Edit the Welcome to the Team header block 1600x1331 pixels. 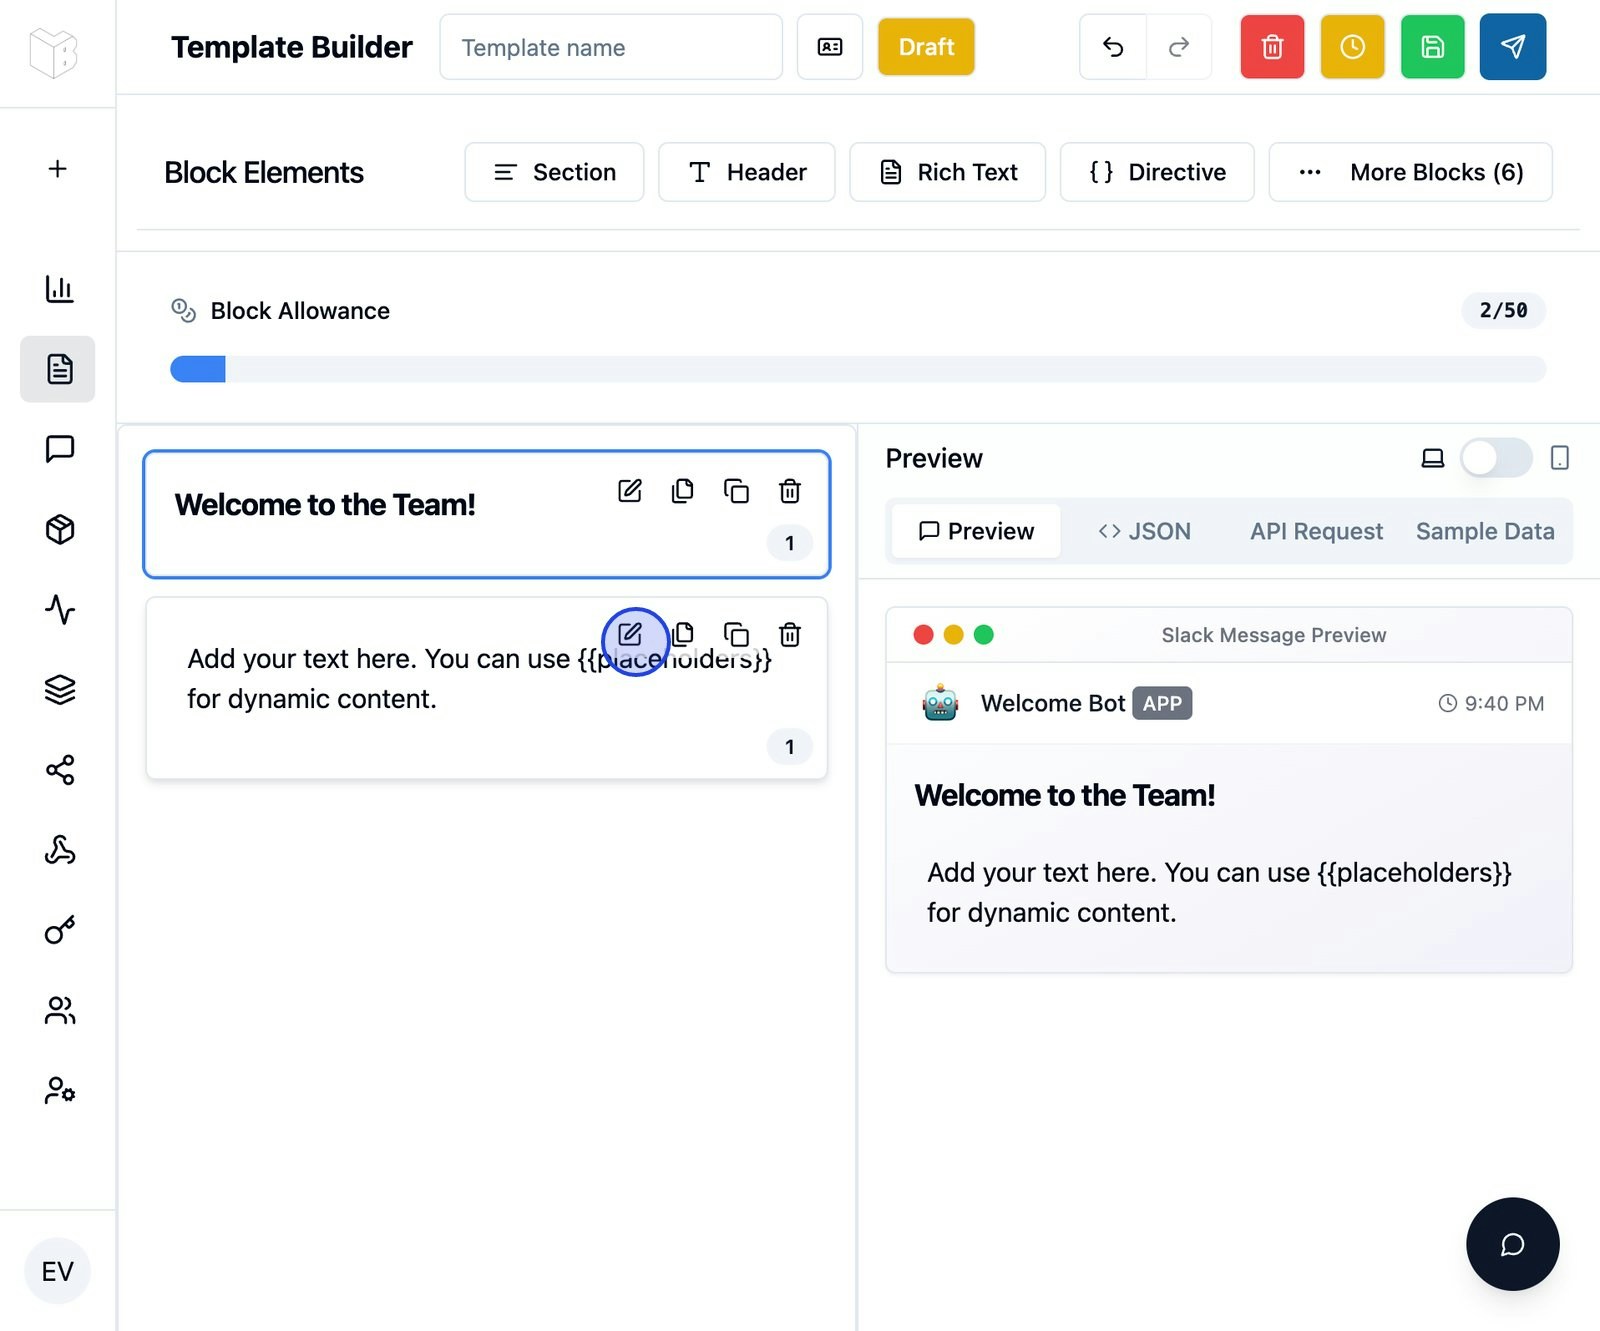[630, 491]
